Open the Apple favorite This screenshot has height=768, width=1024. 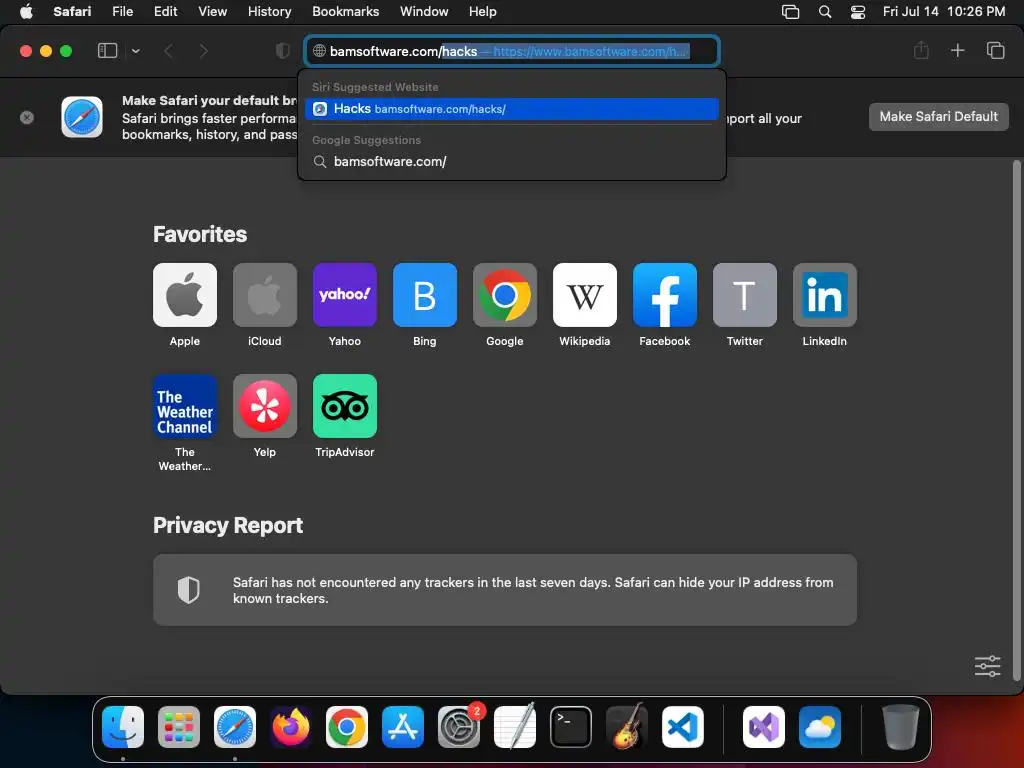185,295
